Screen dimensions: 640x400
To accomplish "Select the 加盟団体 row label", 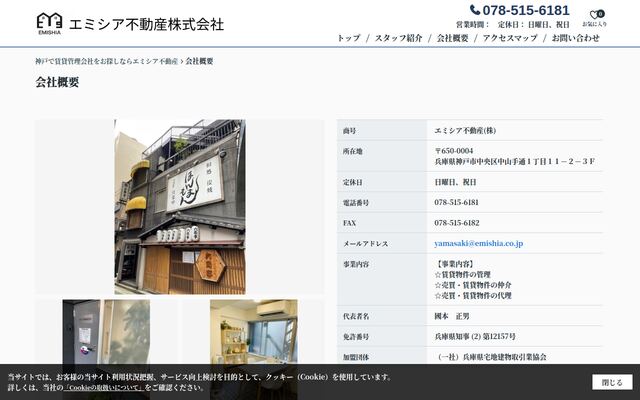I will 356,357.
